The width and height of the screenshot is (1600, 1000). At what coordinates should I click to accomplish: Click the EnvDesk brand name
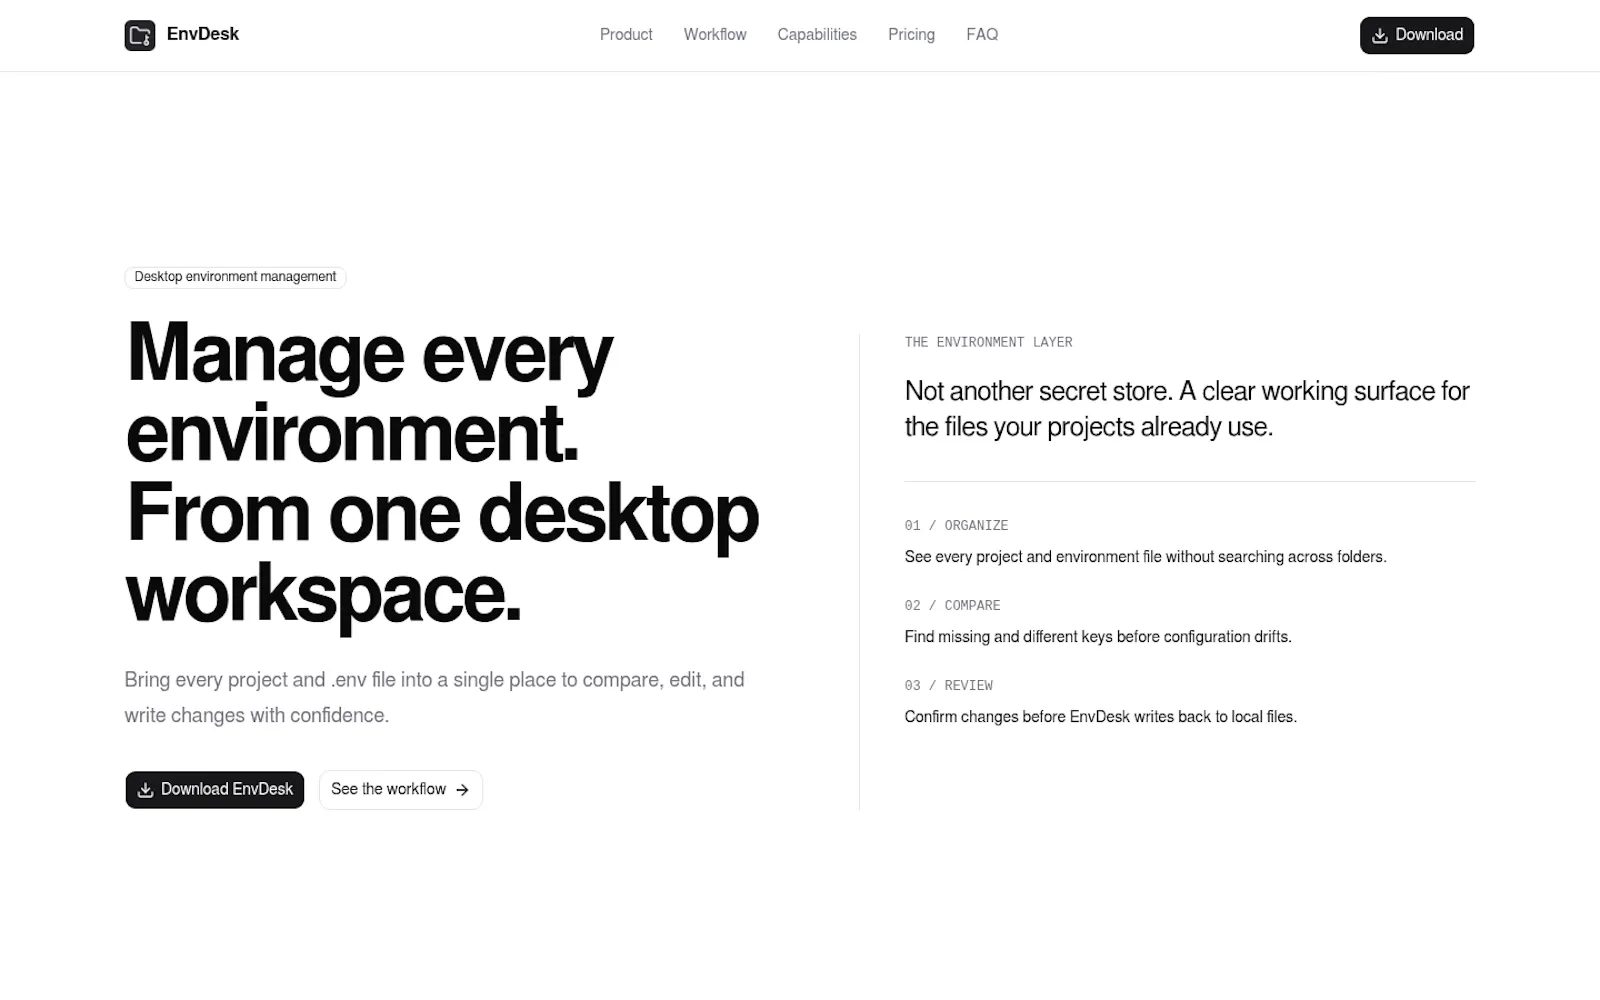click(x=203, y=34)
